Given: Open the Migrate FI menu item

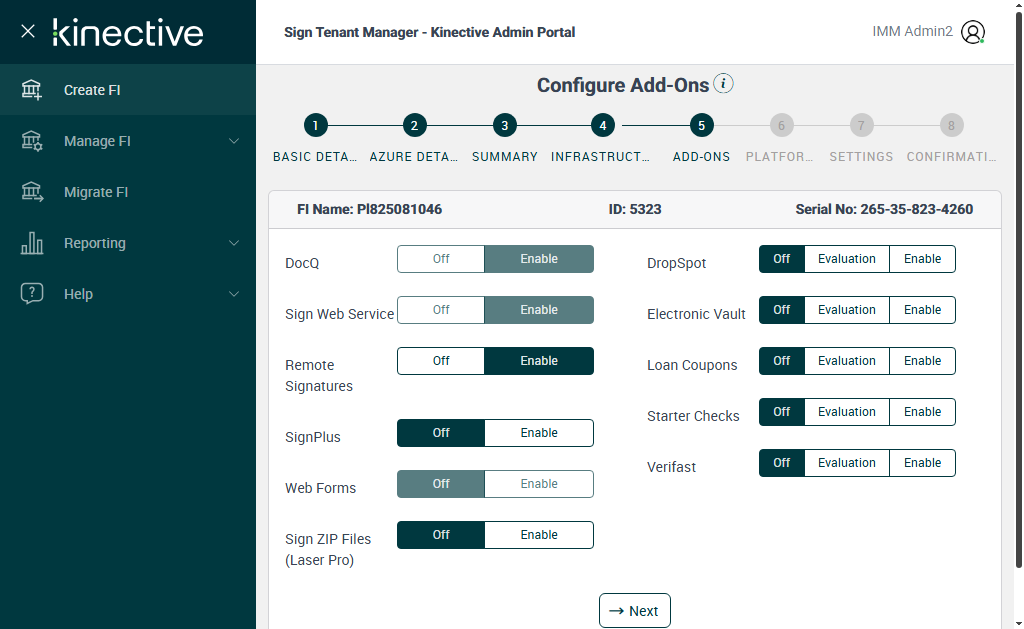Looking at the screenshot, I should pyautogui.click(x=128, y=191).
